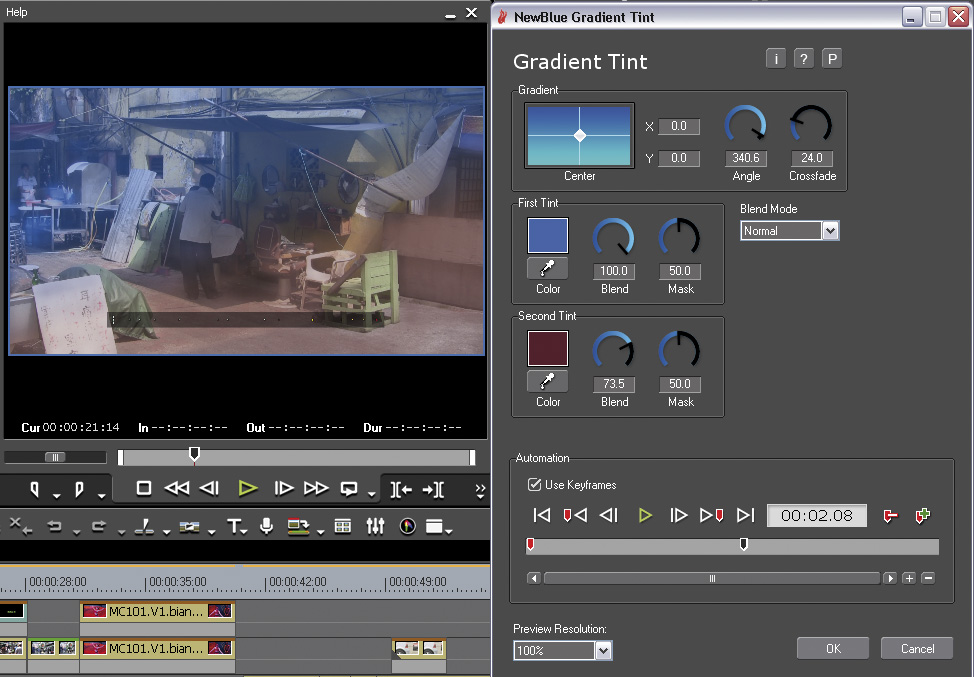Add a keyframe with the green plus icon
This screenshot has height=677, width=974.
click(922, 515)
